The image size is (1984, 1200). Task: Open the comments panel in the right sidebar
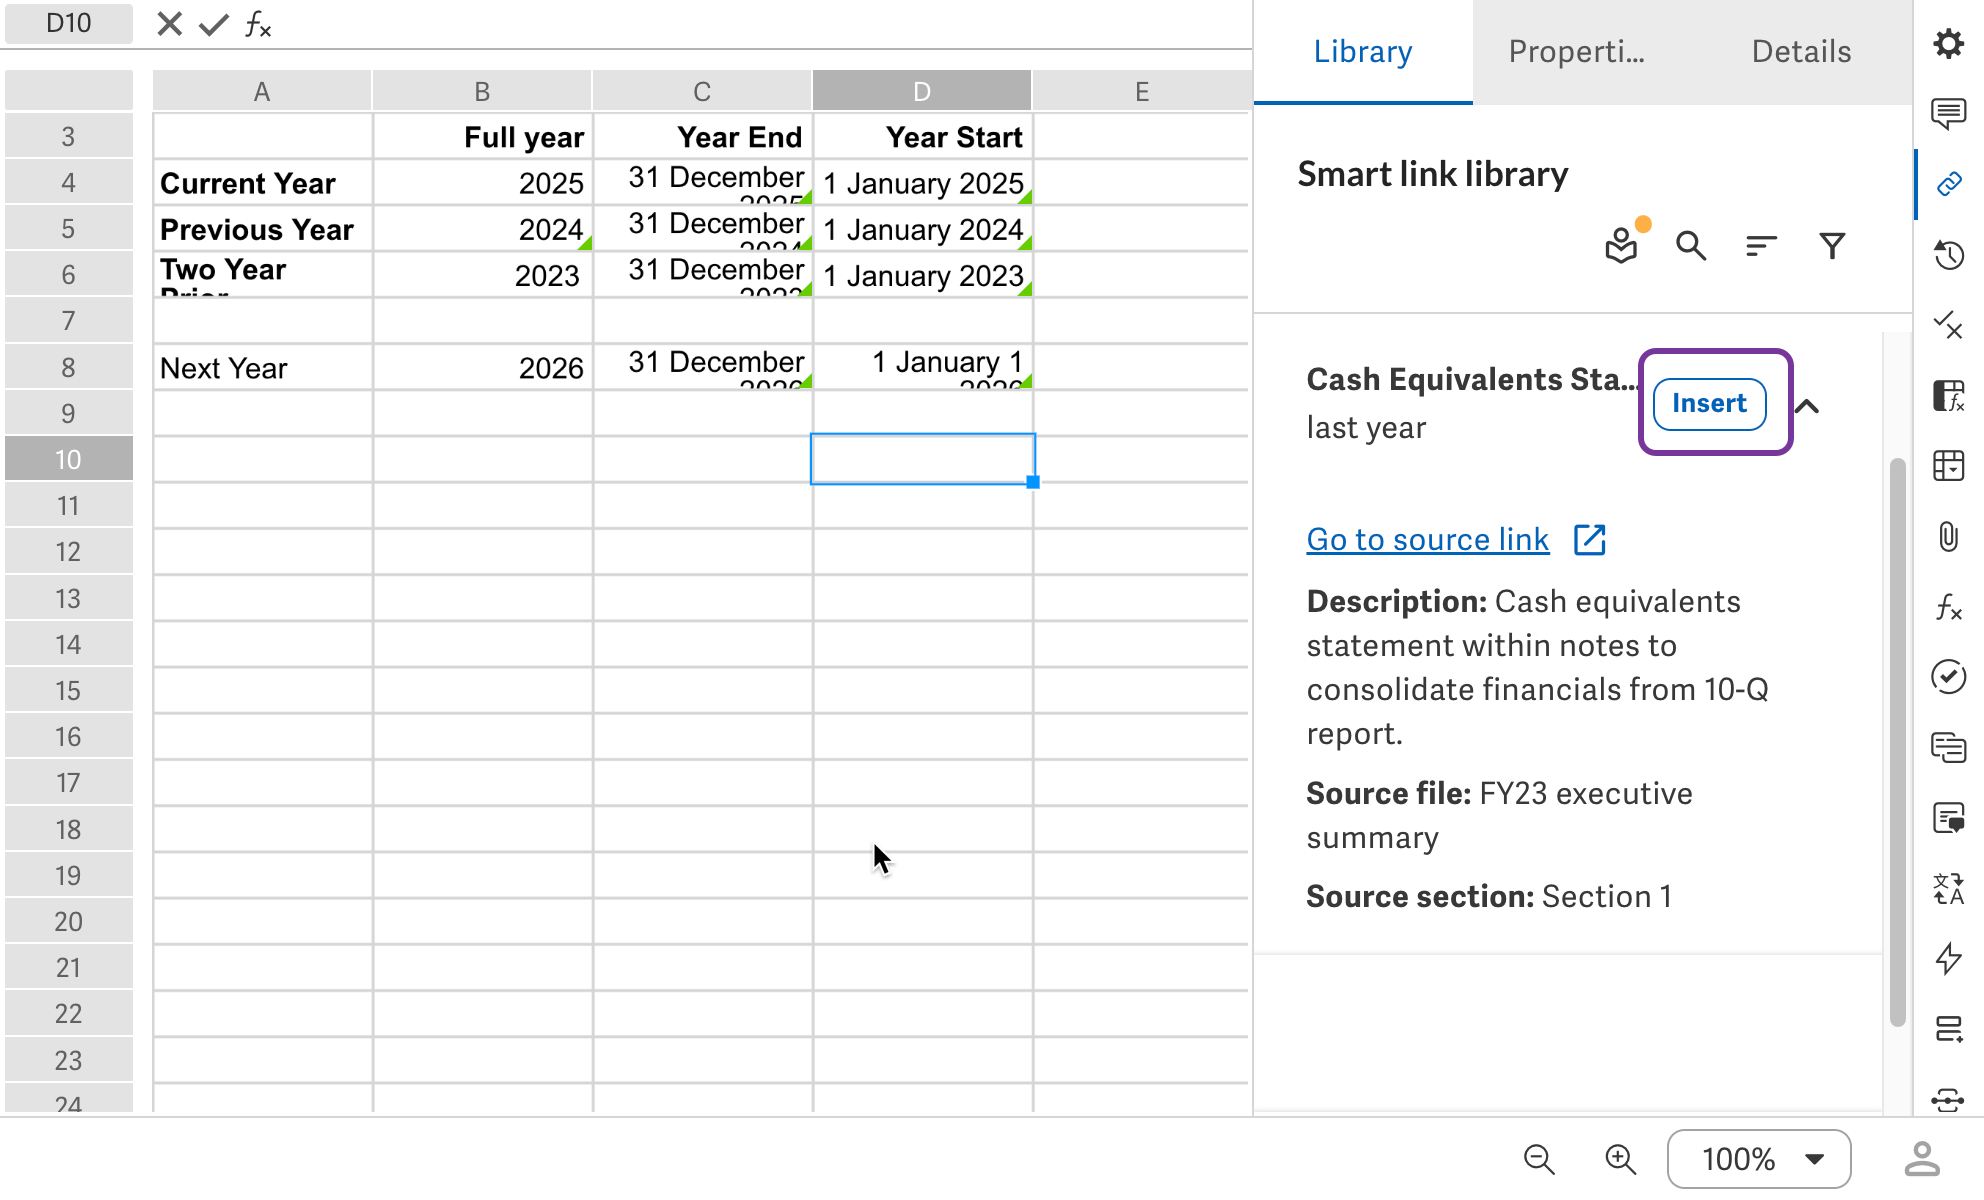tap(1948, 114)
